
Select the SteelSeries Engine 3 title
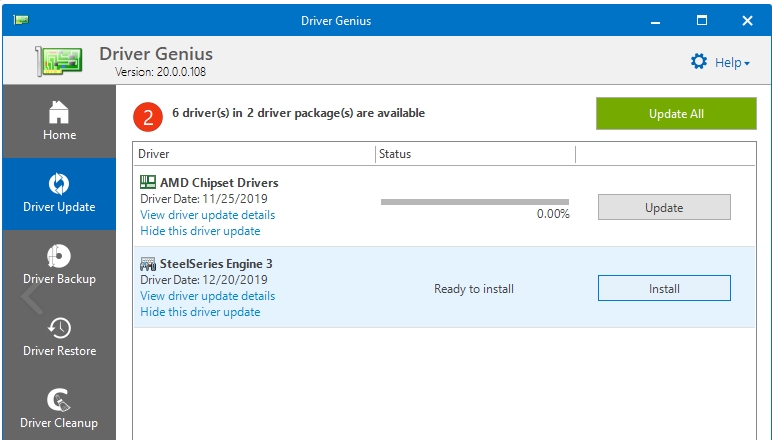point(216,264)
